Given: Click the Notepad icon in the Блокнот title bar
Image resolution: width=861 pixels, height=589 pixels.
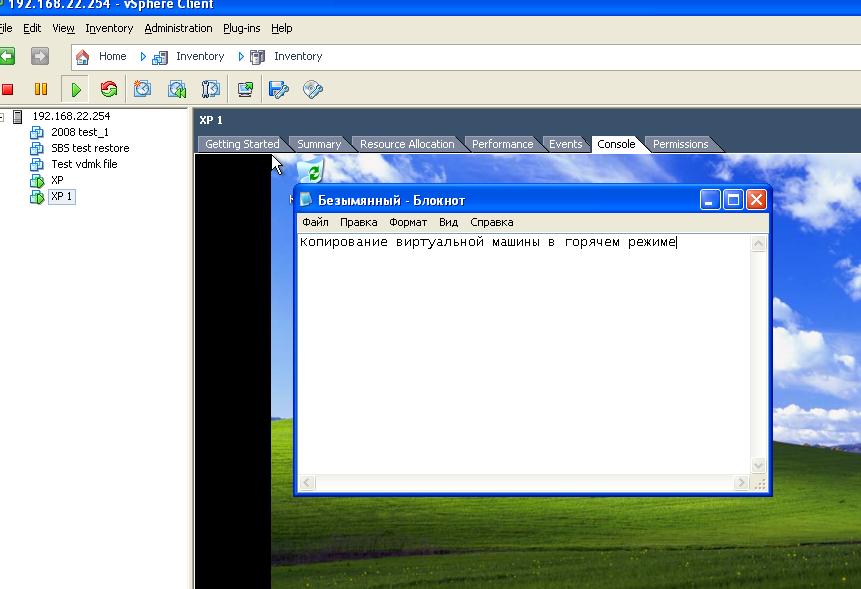Looking at the screenshot, I should coord(306,200).
